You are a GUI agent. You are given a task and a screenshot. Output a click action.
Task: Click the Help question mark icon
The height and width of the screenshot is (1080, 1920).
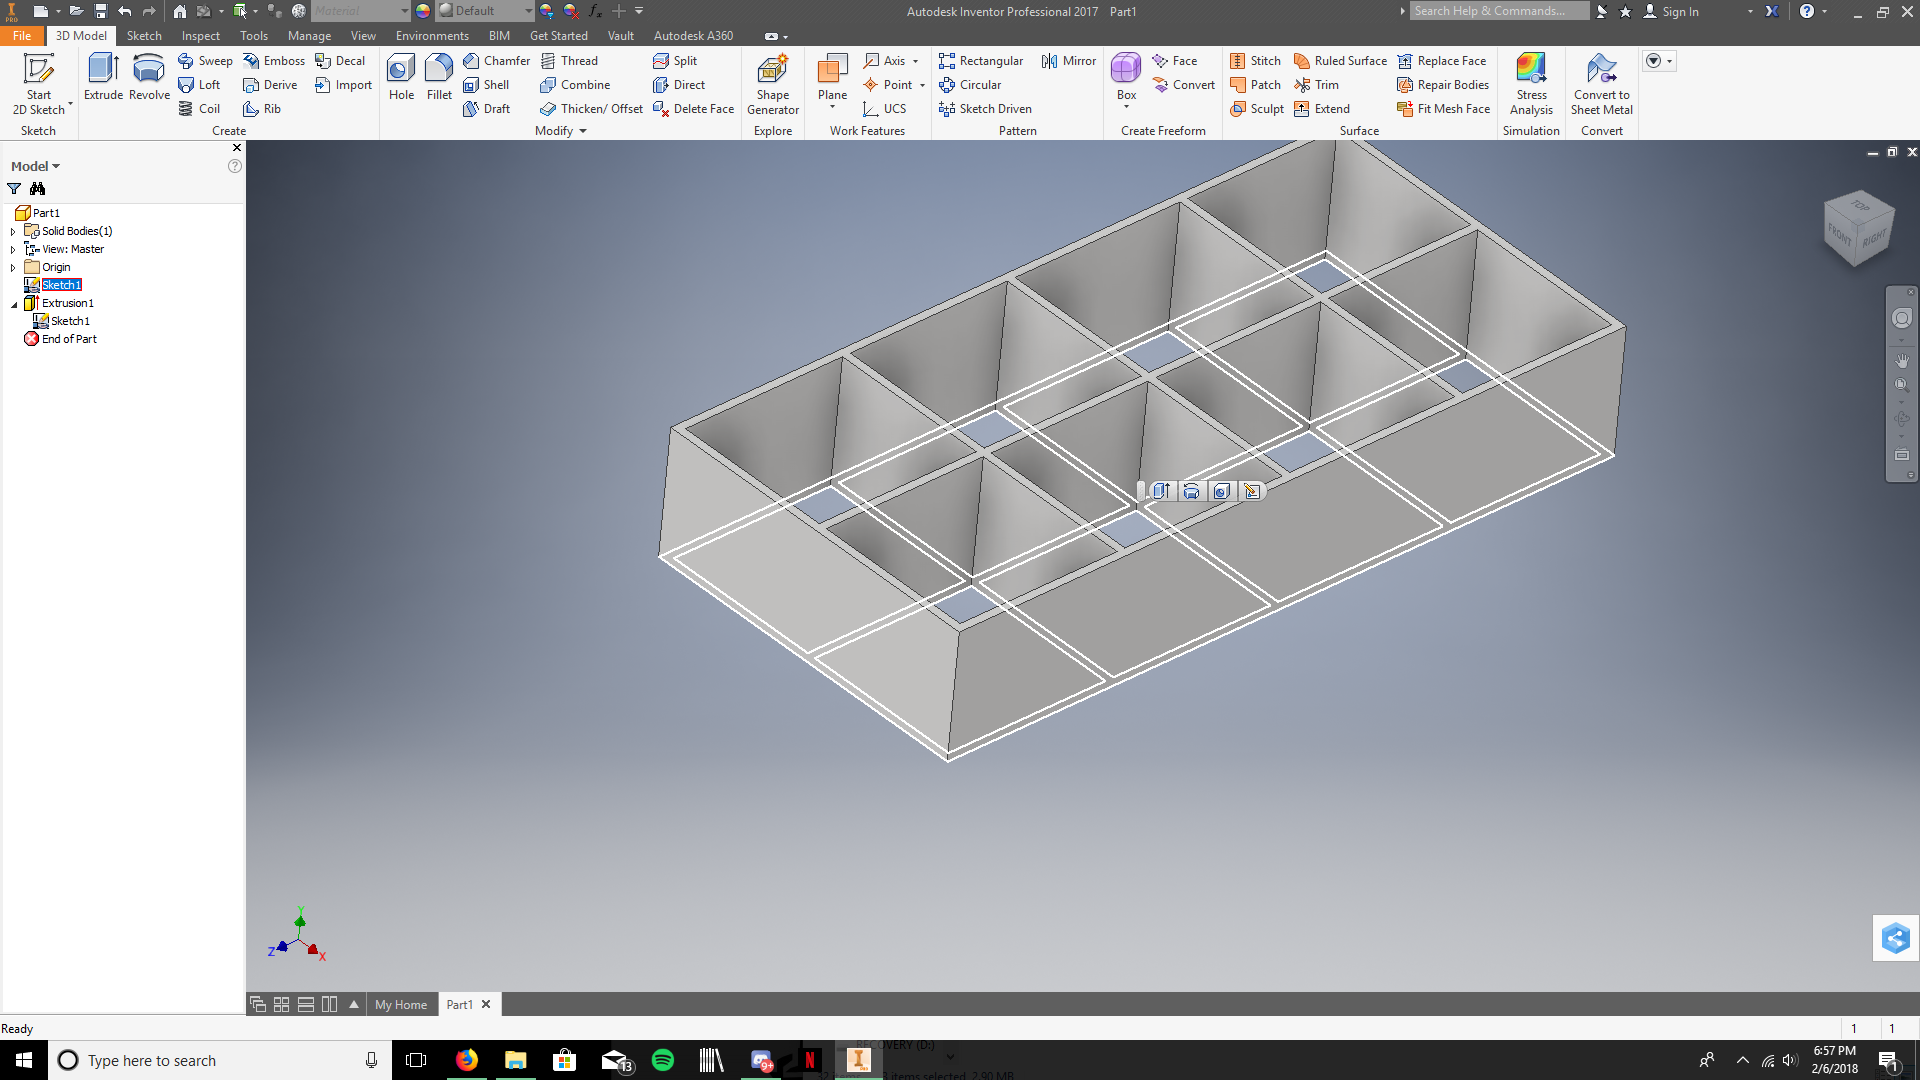click(x=1806, y=12)
